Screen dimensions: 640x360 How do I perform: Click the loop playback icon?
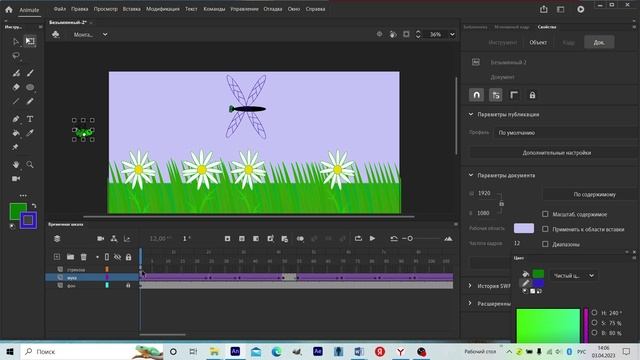[x=358, y=239]
